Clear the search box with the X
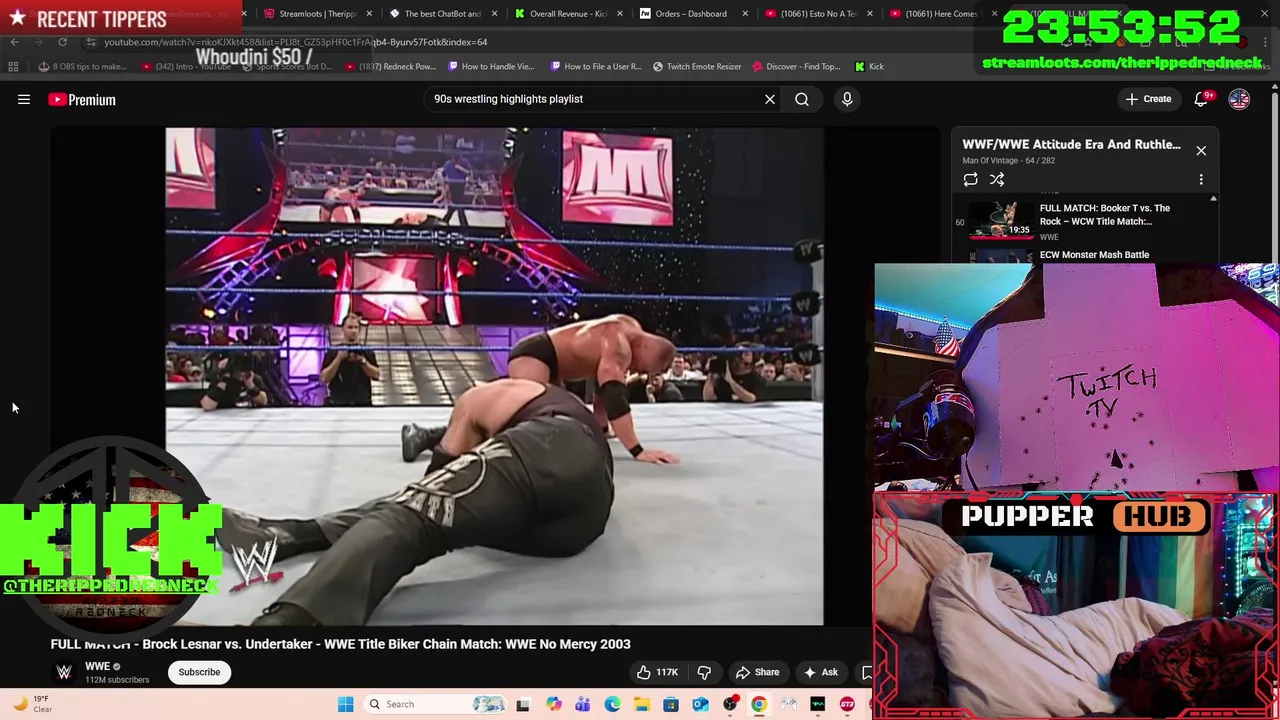Screen dimensions: 1280x720 click(x=770, y=99)
